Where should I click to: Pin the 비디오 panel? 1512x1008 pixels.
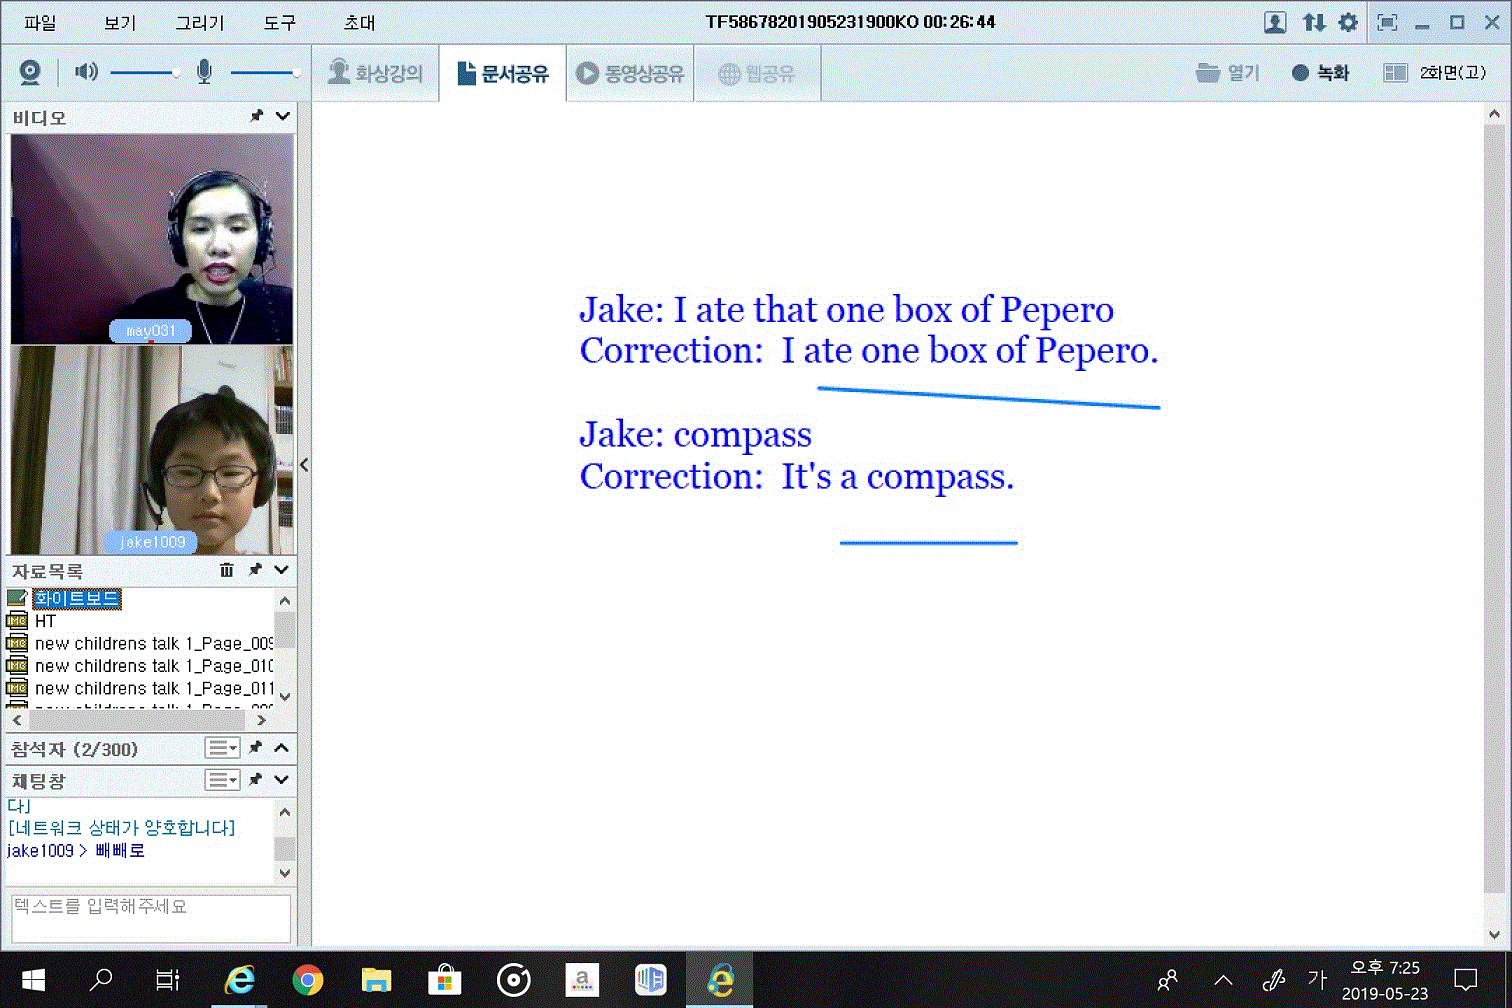256,117
